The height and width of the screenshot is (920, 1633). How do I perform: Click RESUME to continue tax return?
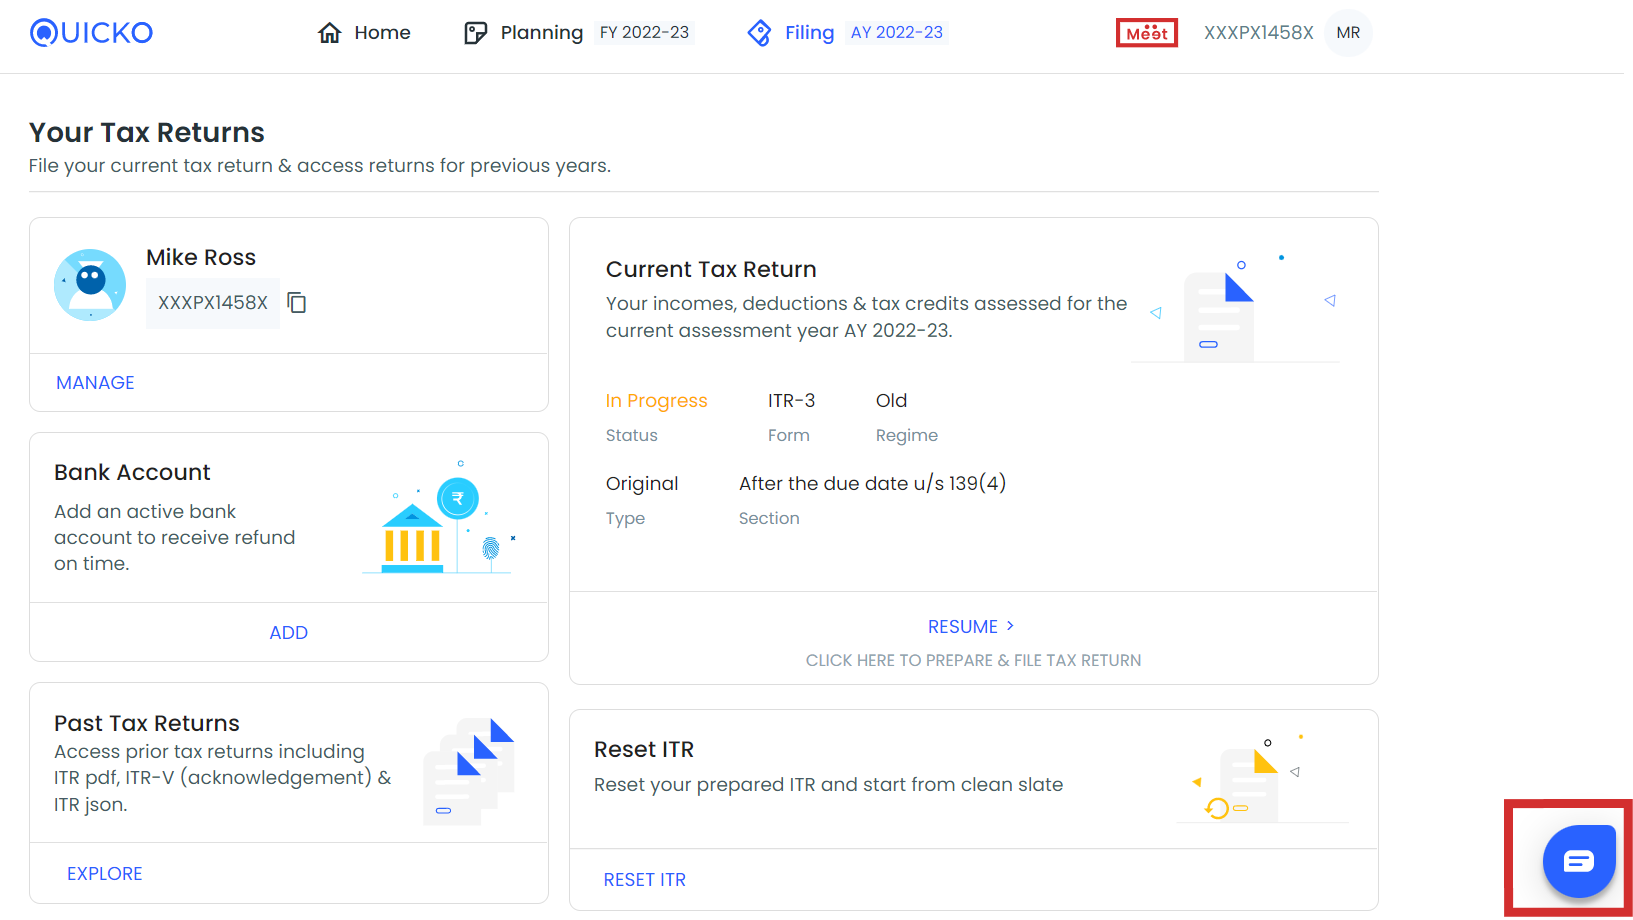[x=963, y=627]
